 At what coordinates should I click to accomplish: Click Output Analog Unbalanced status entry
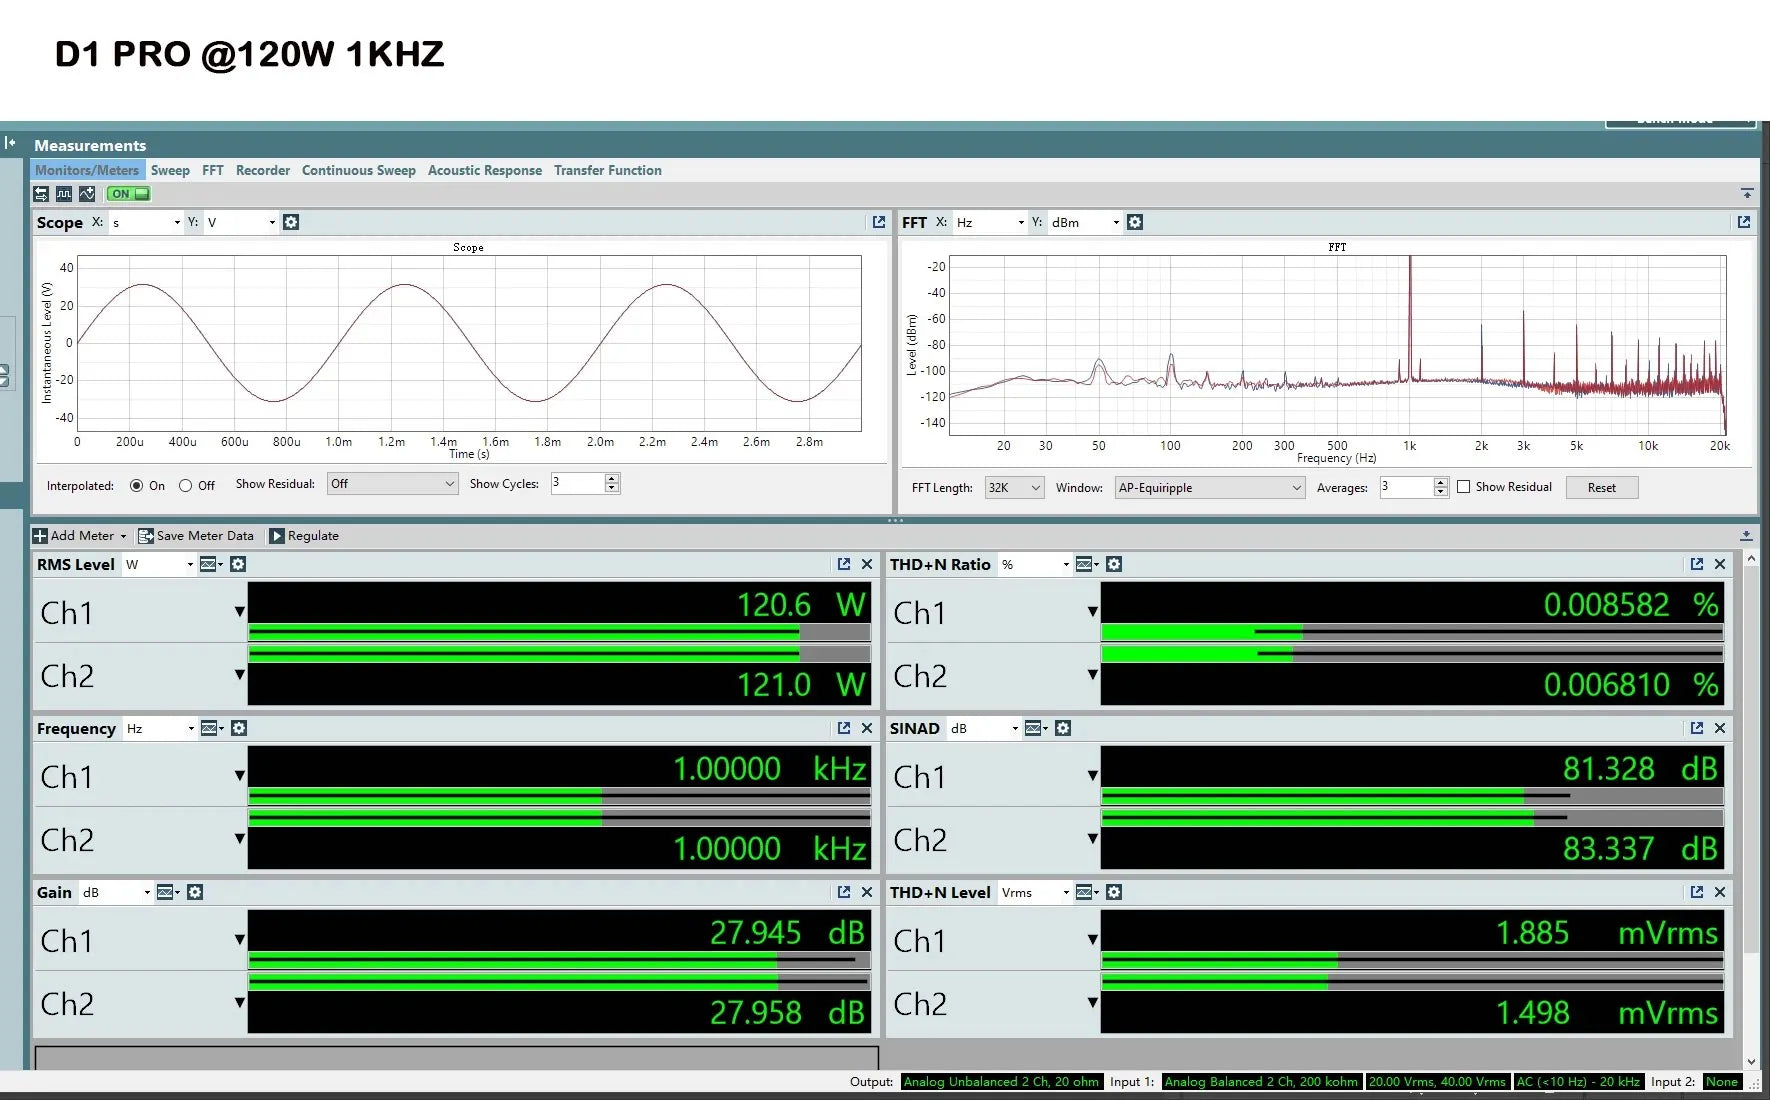click(x=1001, y=1081)
